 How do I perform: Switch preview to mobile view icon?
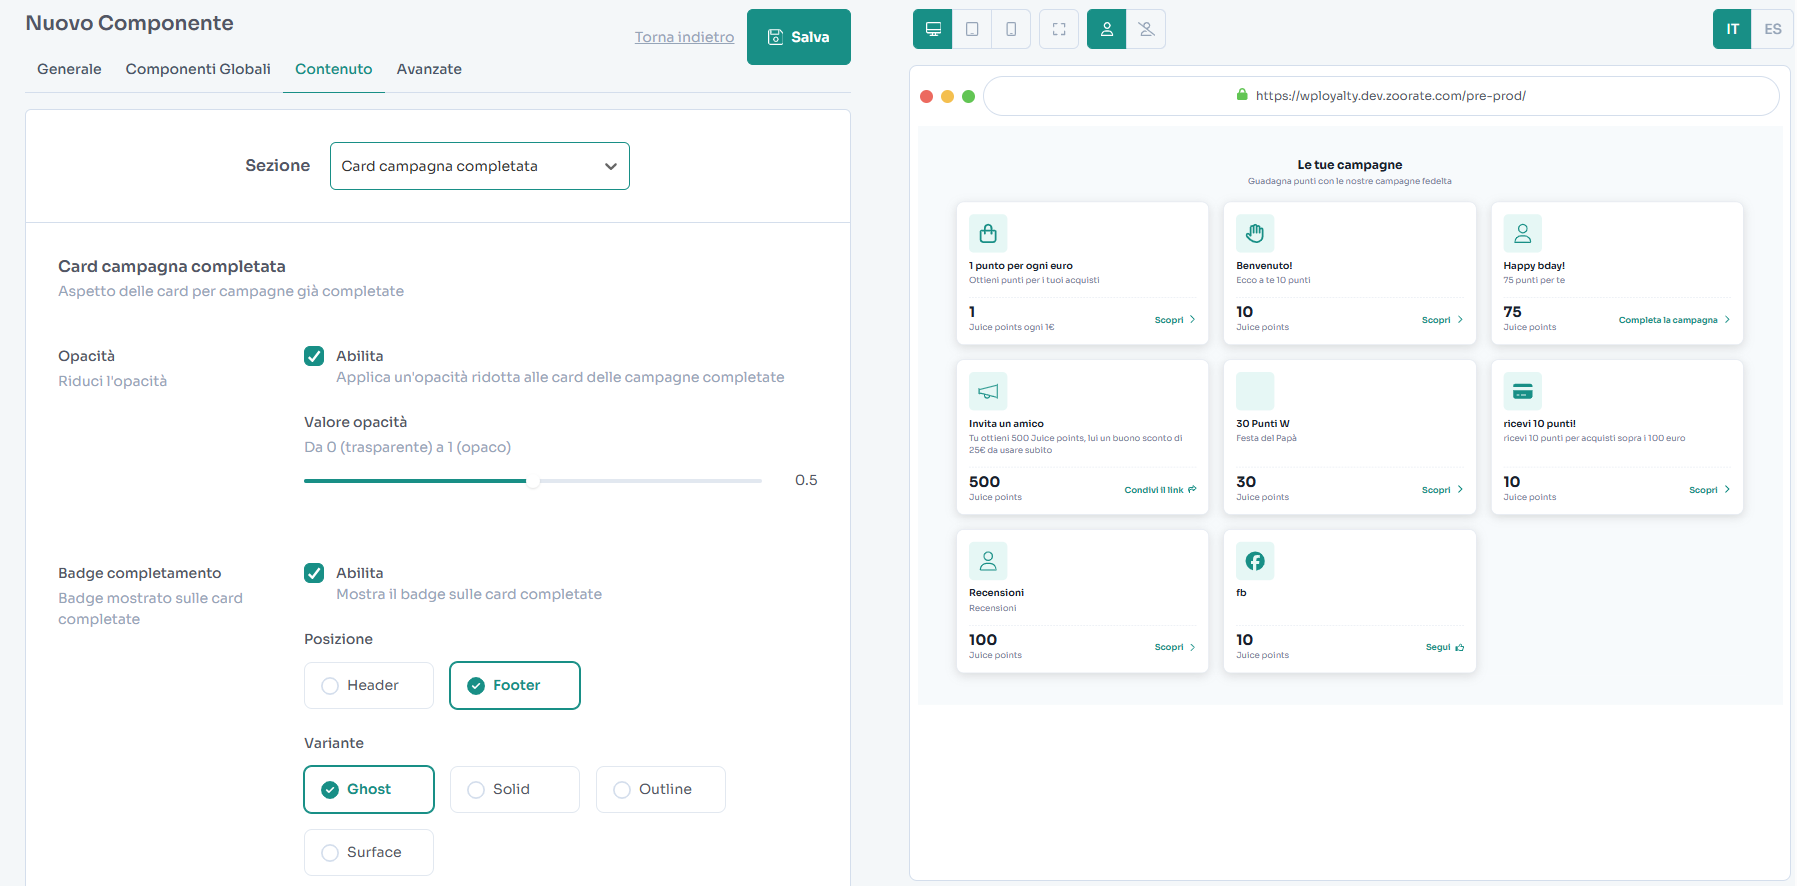1011,29
